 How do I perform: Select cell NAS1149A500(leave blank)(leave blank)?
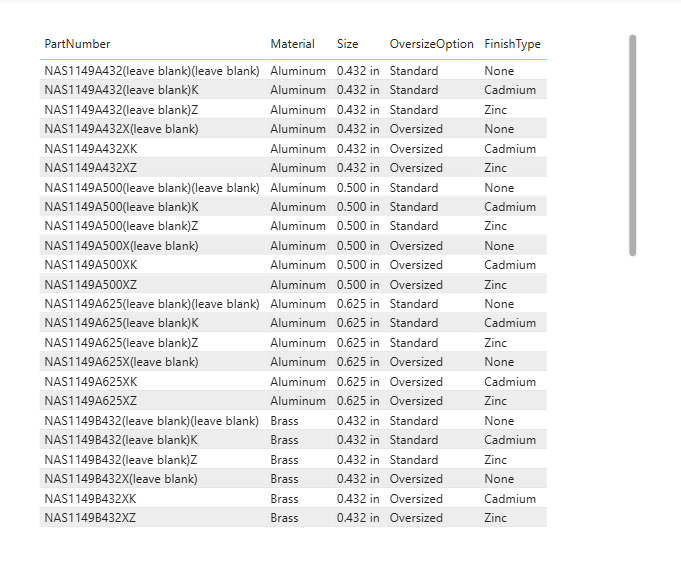152,188
